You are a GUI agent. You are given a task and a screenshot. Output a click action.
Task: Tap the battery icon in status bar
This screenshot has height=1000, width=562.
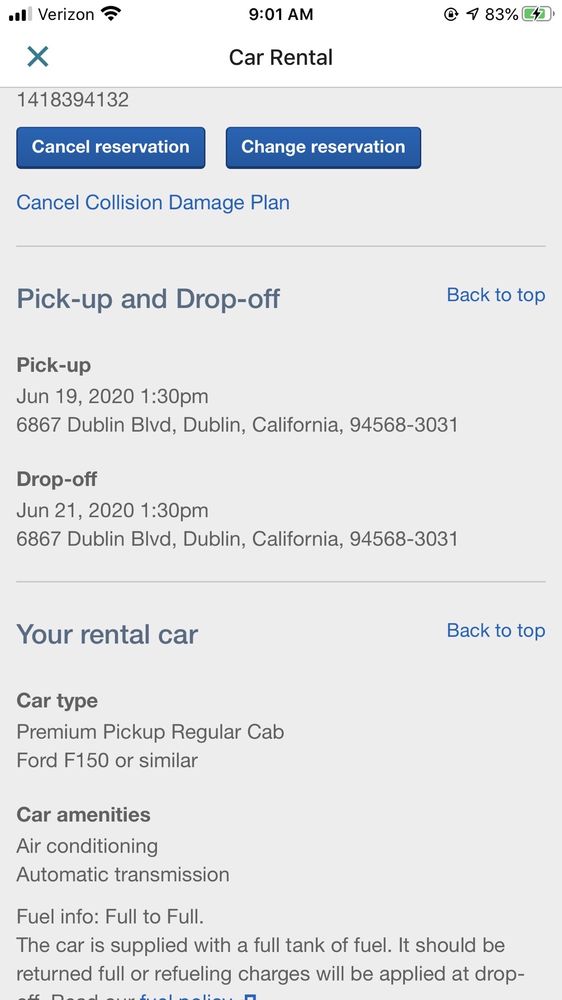[x=537, y=14]
